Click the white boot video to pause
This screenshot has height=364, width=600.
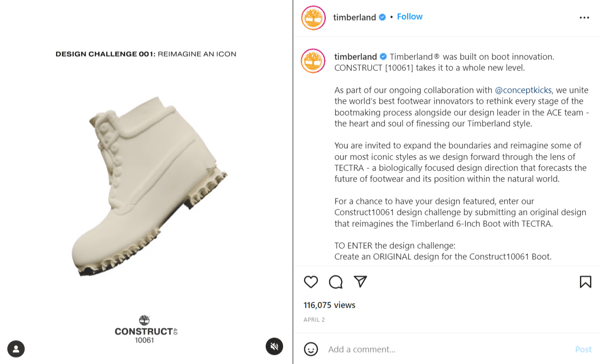click(149, 186)
